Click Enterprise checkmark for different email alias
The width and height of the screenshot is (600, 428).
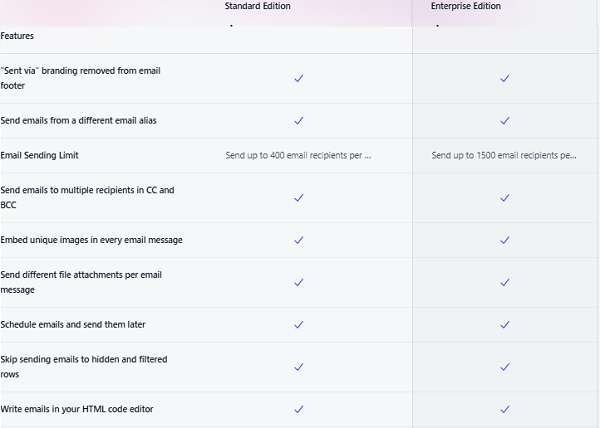505,121
